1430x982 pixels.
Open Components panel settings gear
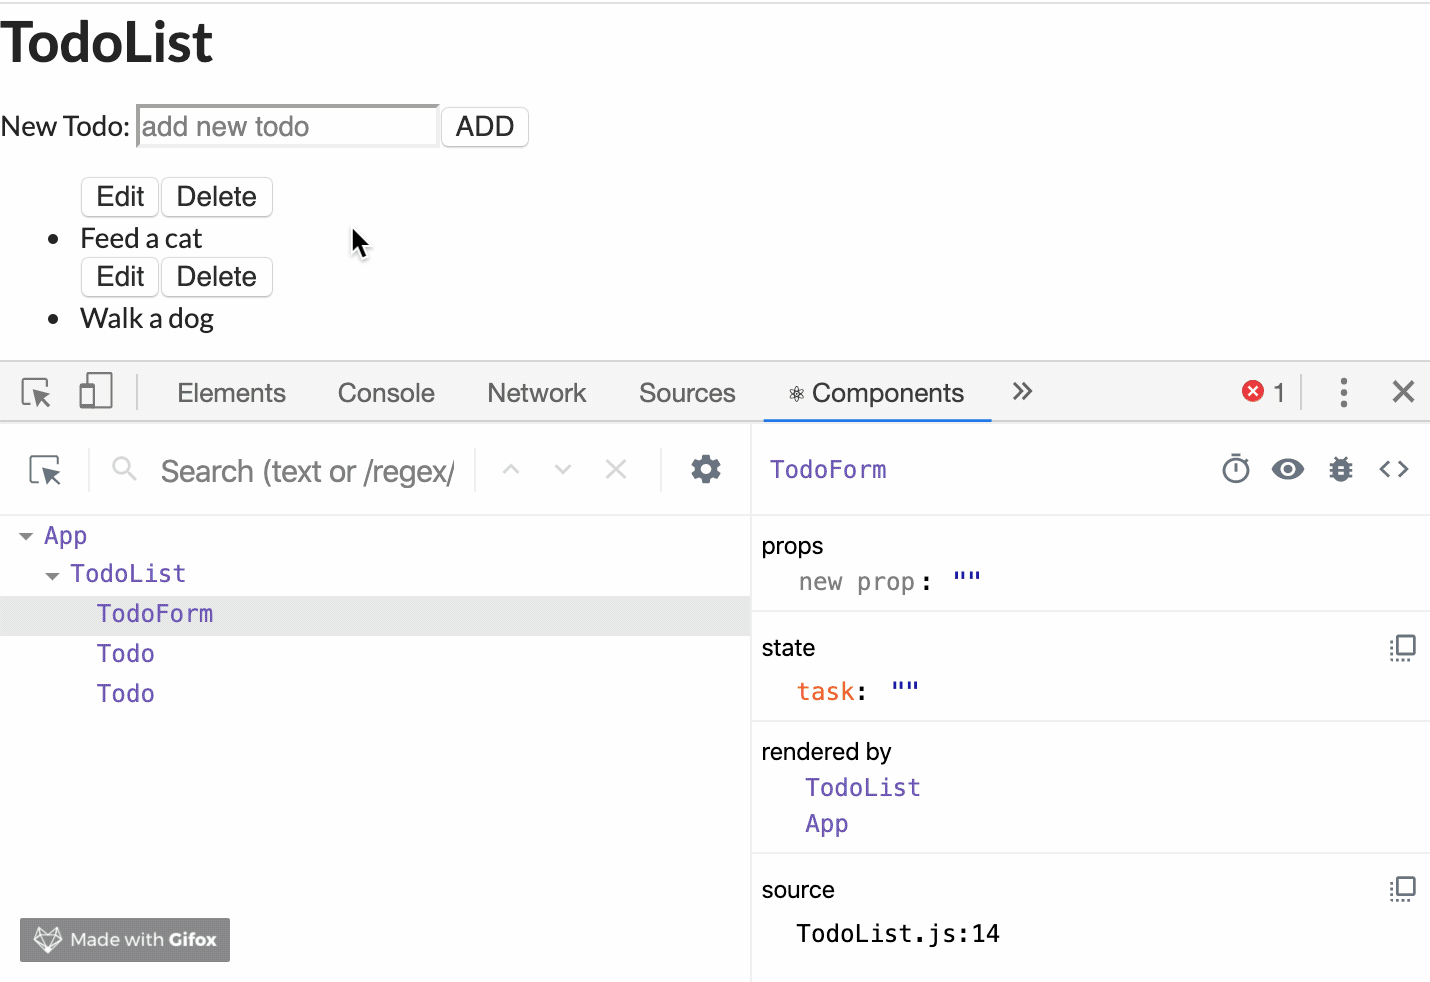coord(706,468)
